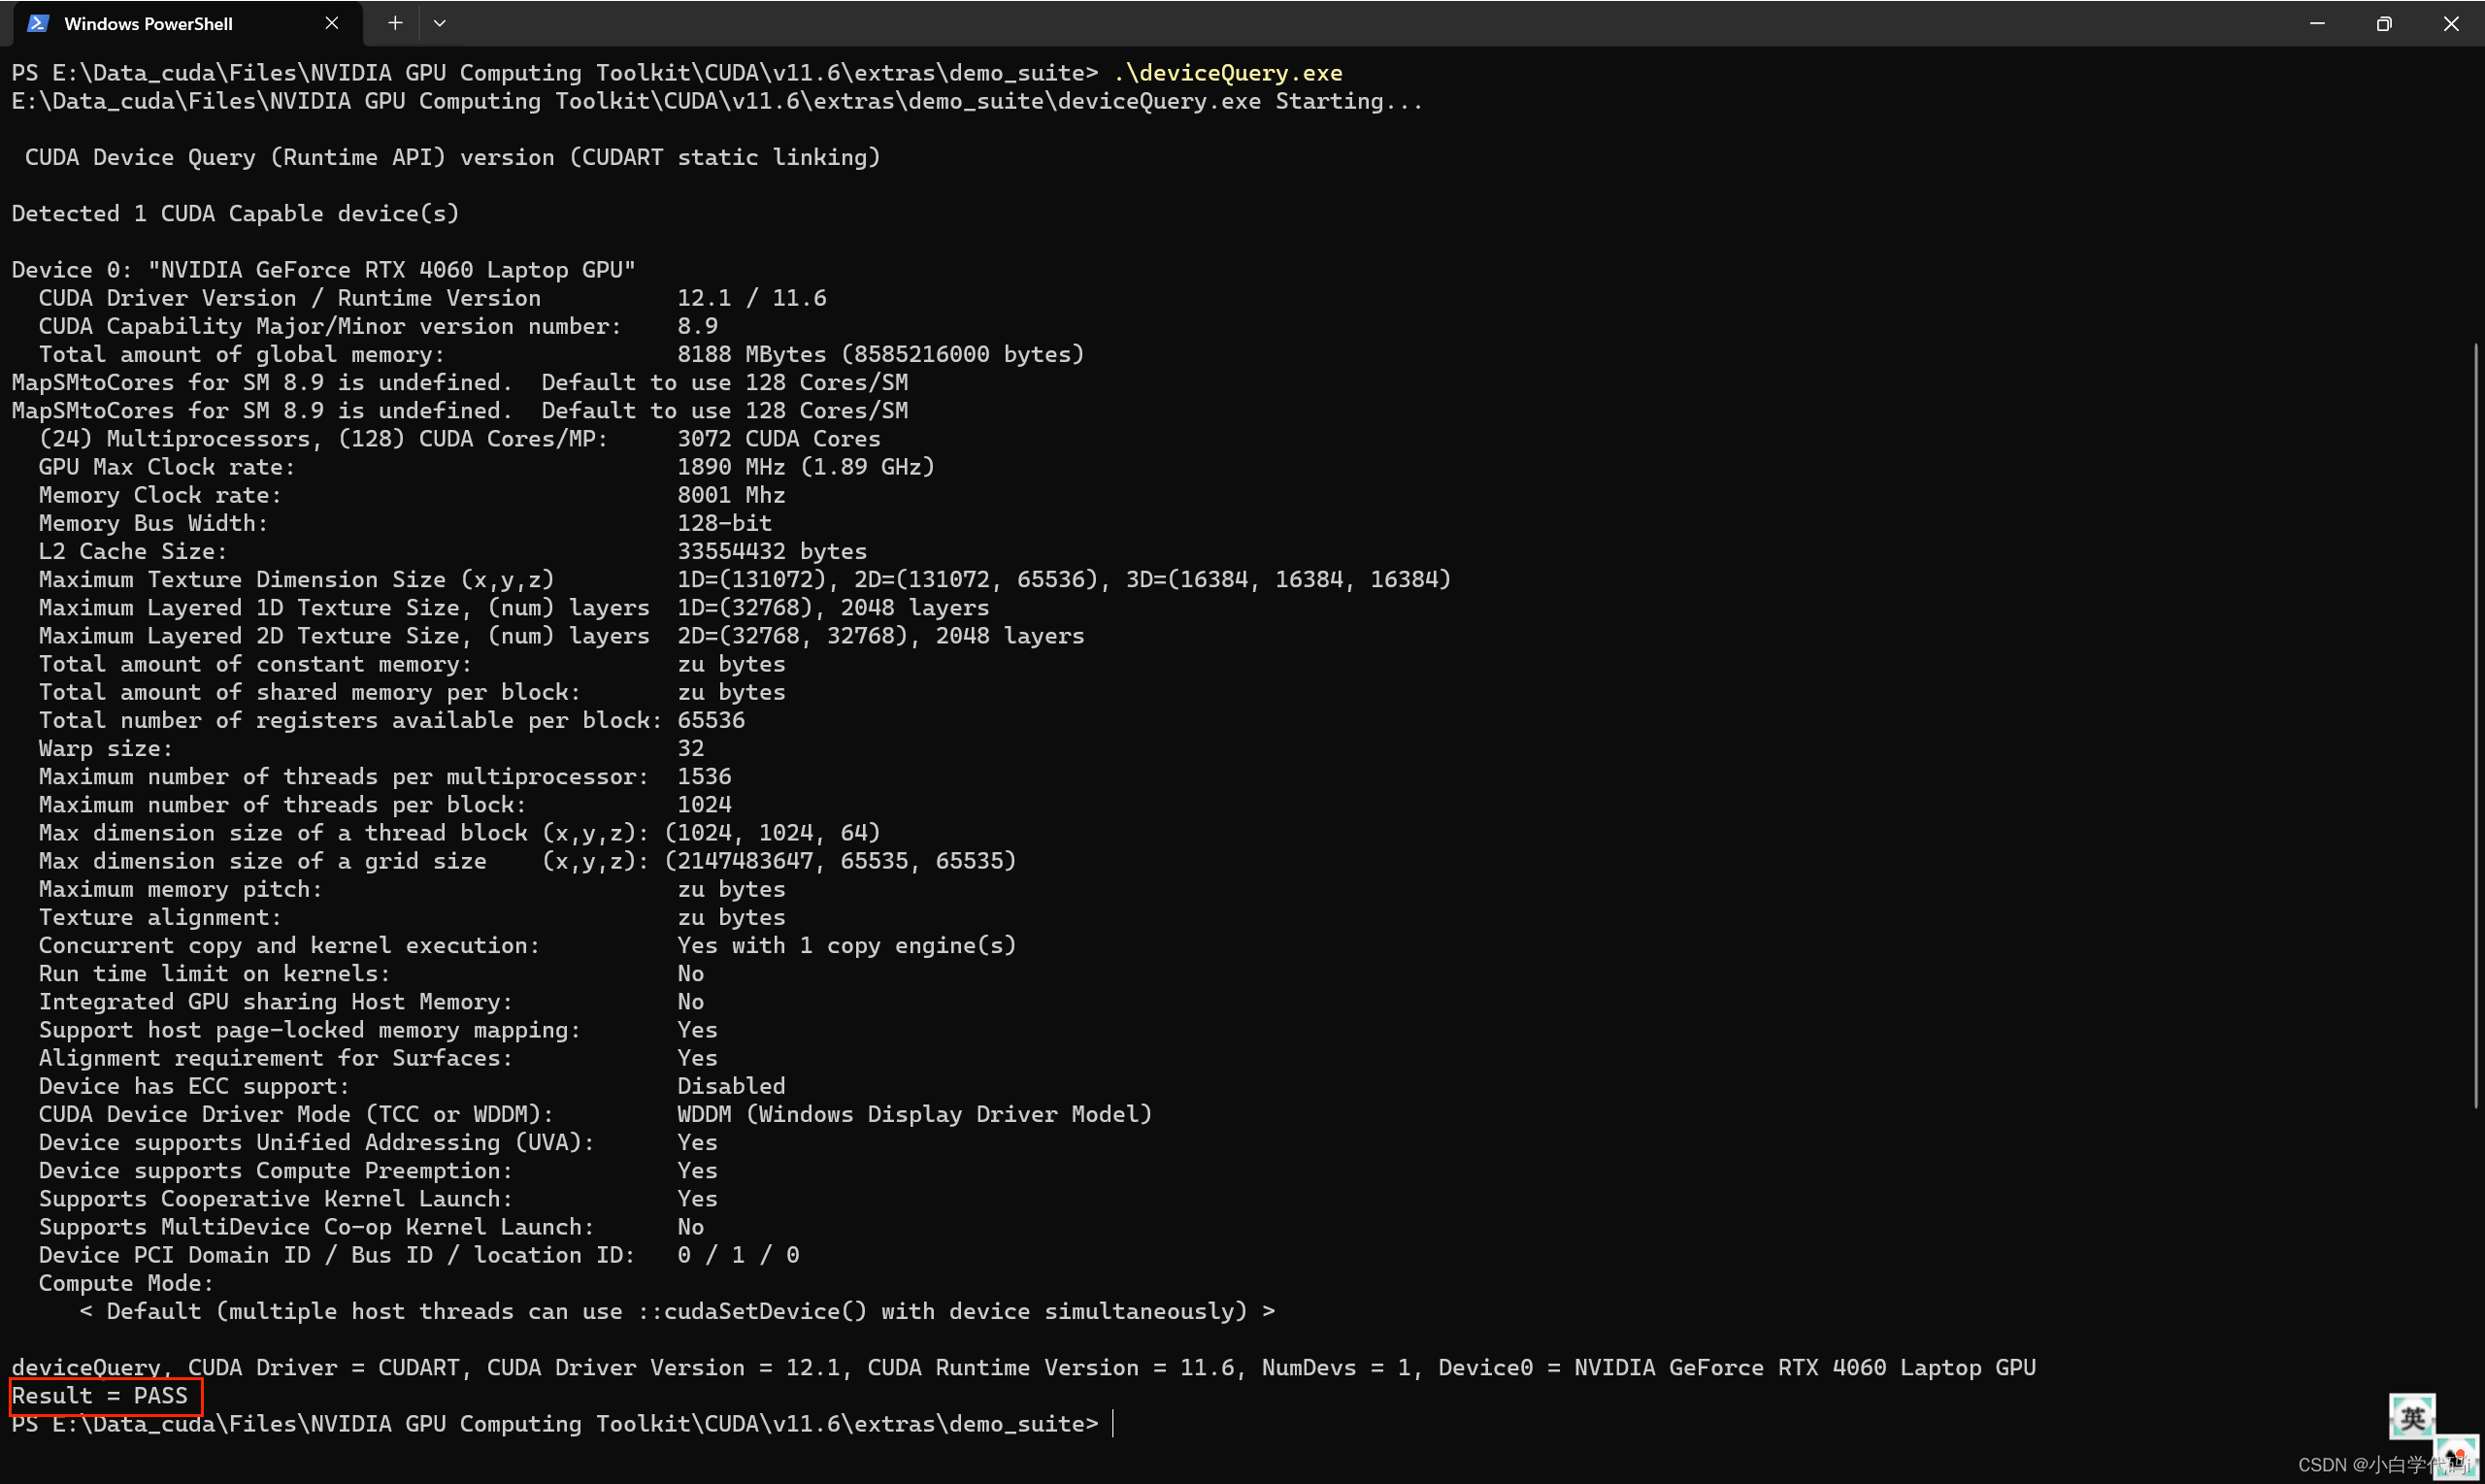The height and width of the screenshot is (1484, 2485).
Task: Click the 3D texture dimension value 3D=(16384, 16384, 16384)
Action: pyautogui.click(x=1289, y=579)
